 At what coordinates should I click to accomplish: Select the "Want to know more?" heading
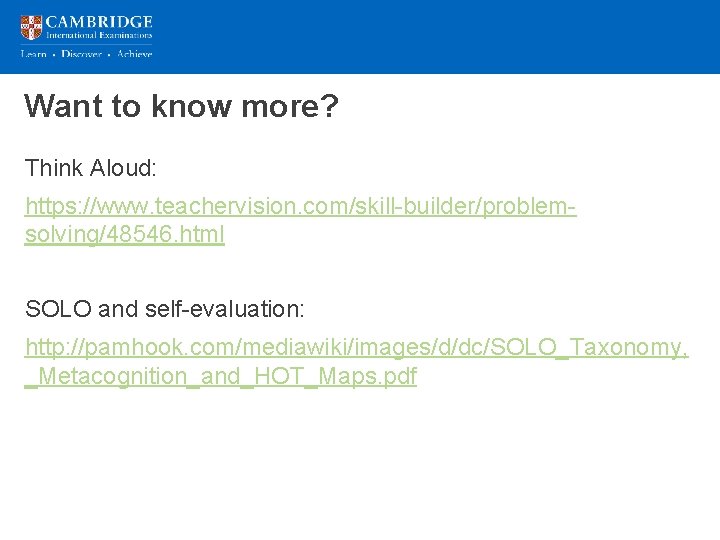coord(181,107)
